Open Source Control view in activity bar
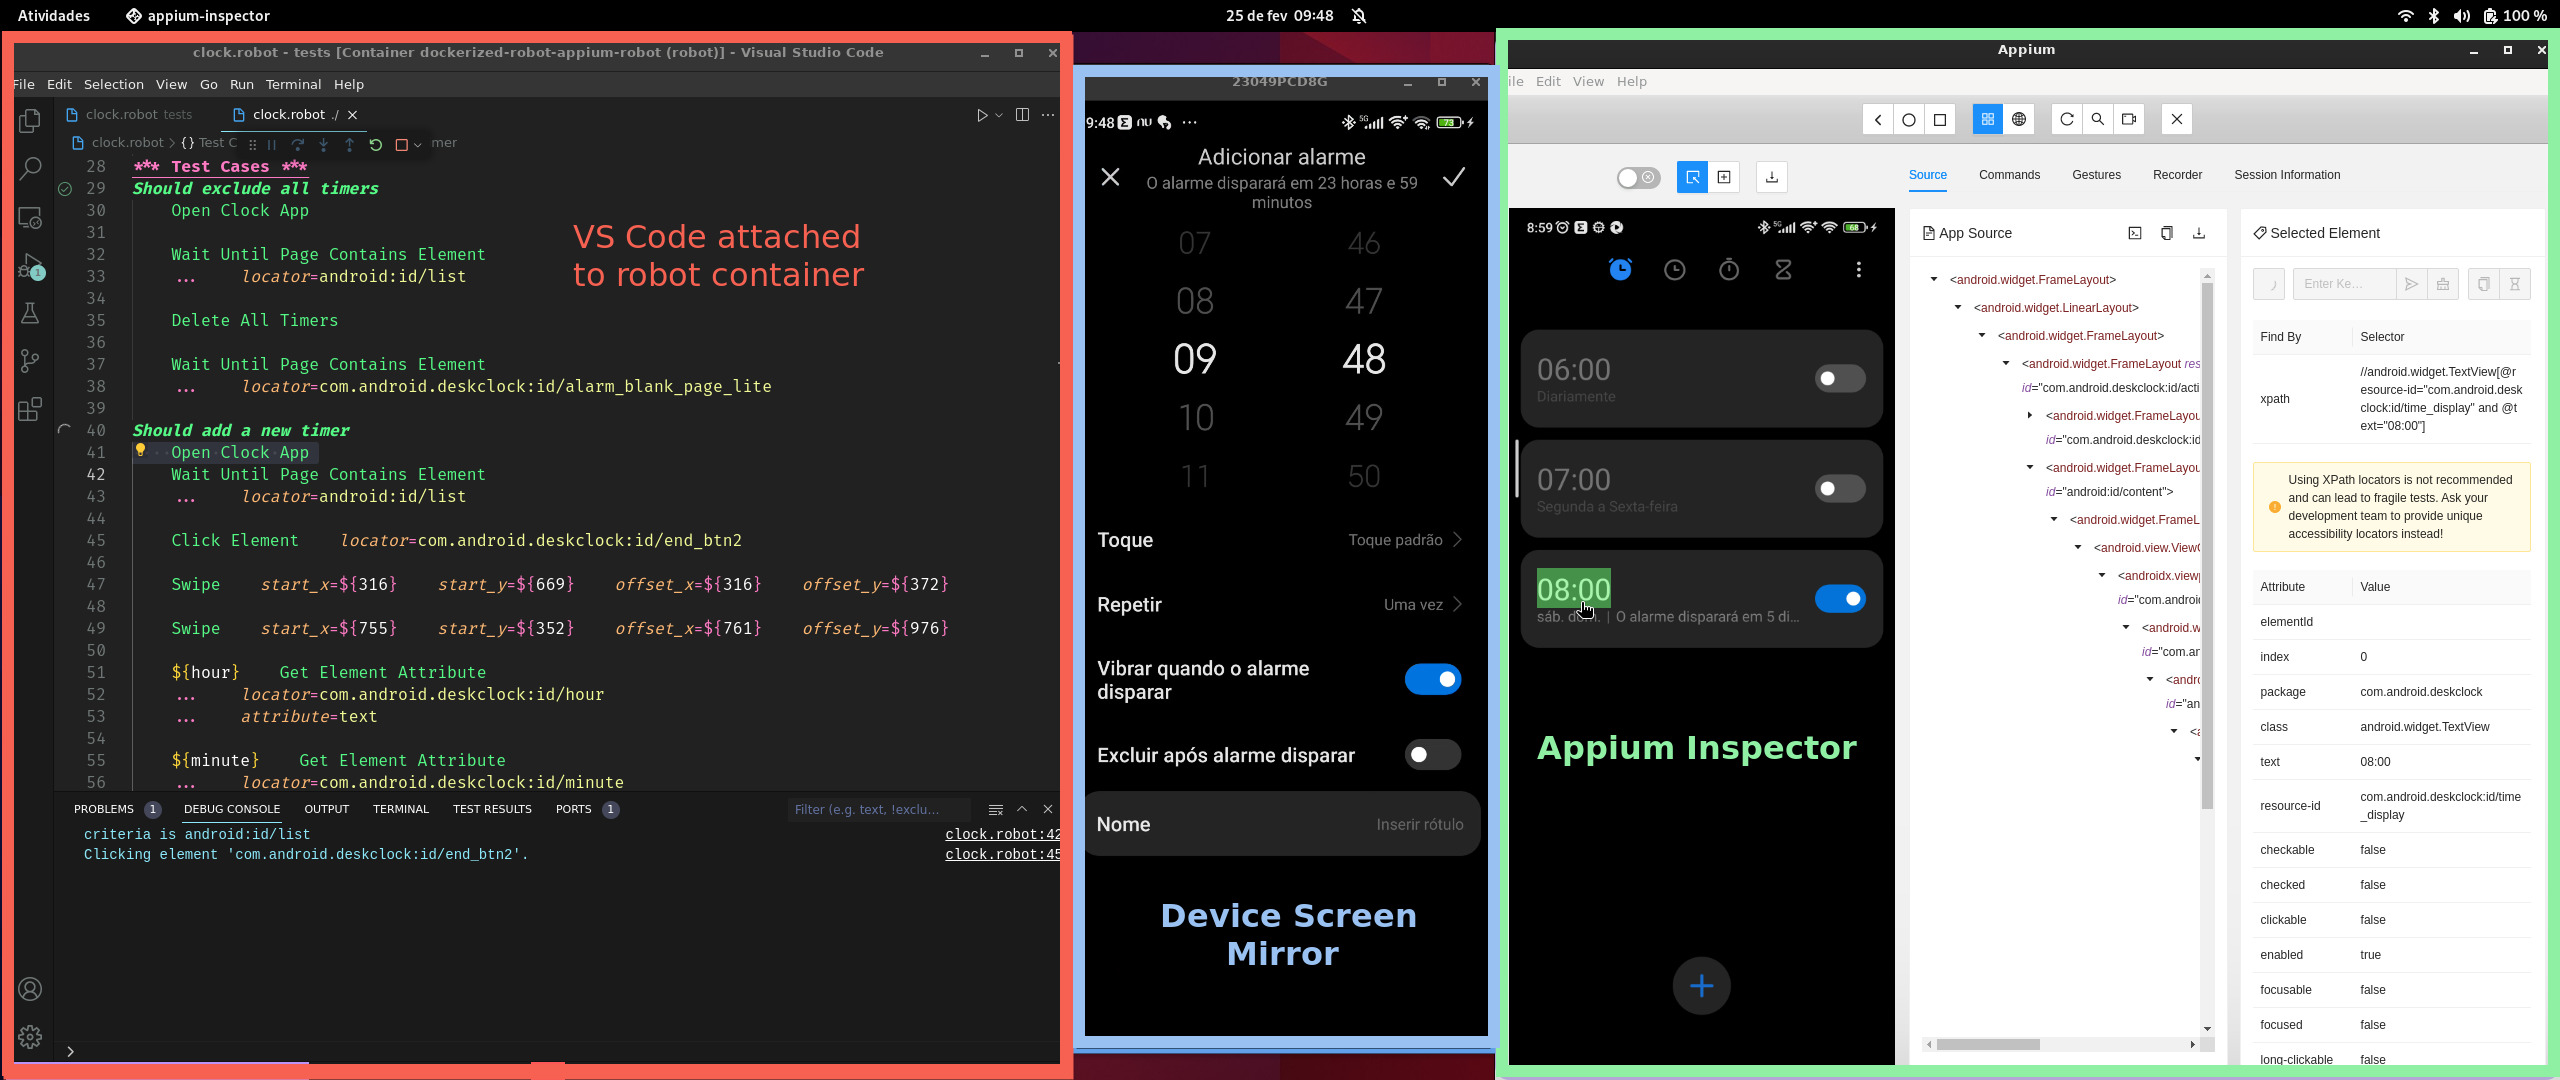Viewport: 2560px width, 1080px height. [30, 361]
